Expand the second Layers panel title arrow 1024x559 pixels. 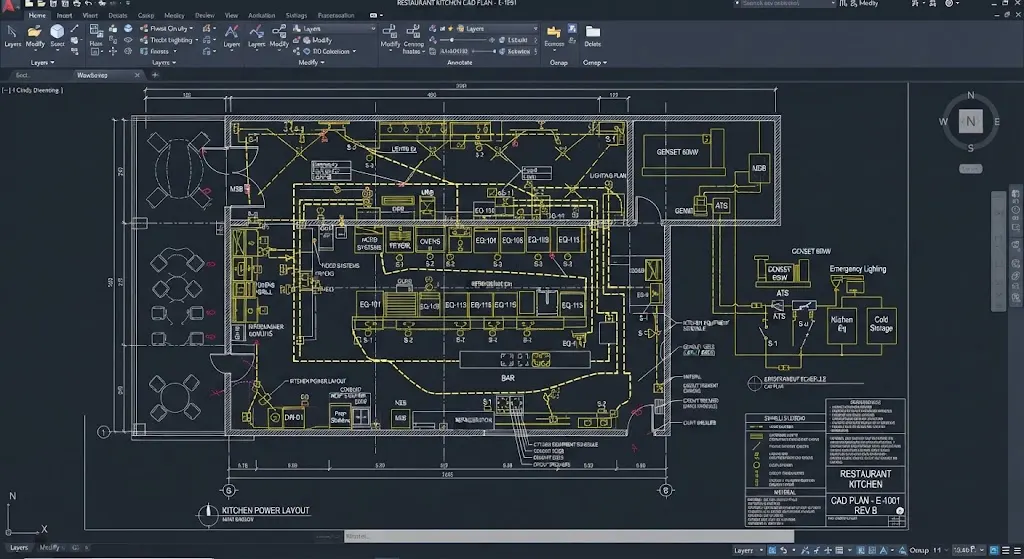[174, 63]
